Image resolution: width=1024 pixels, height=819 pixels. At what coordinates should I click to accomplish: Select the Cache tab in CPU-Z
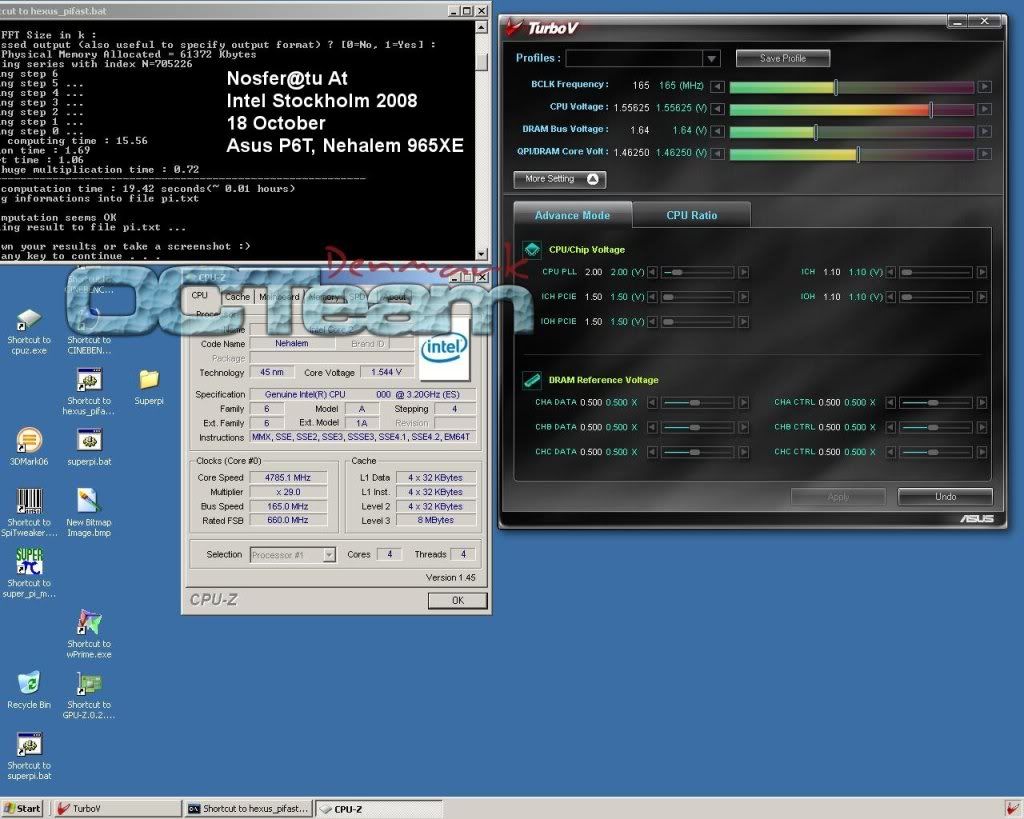237,297
